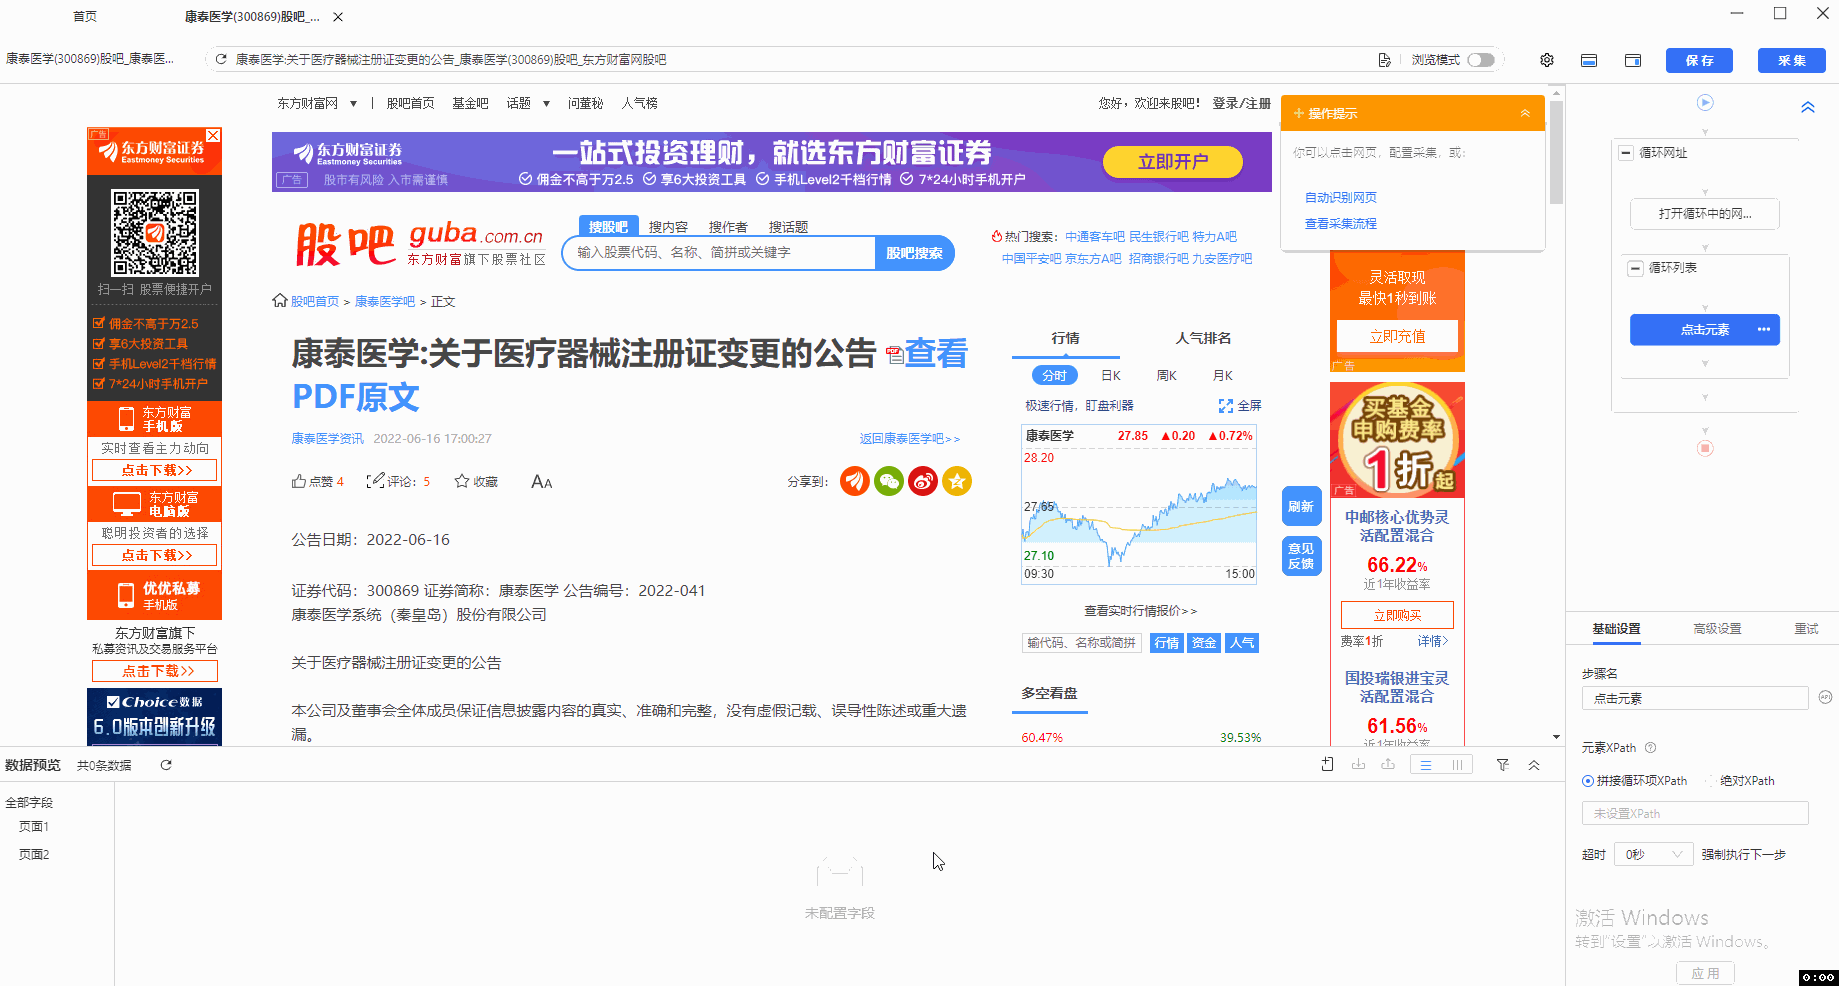The width and height of the screenshot is (1839, 986).
Task: Open data preview filter icon
Action: point(1503,765)
